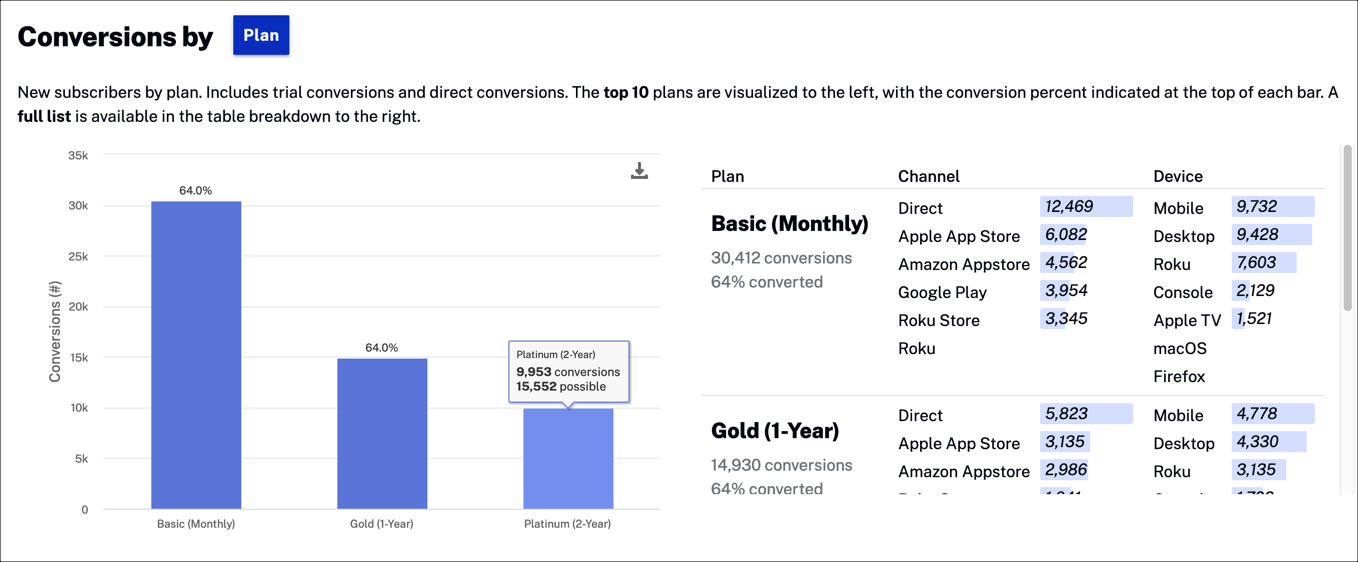
Task: Click the Platinum (2-Year) bar
Action: [568, 458]
